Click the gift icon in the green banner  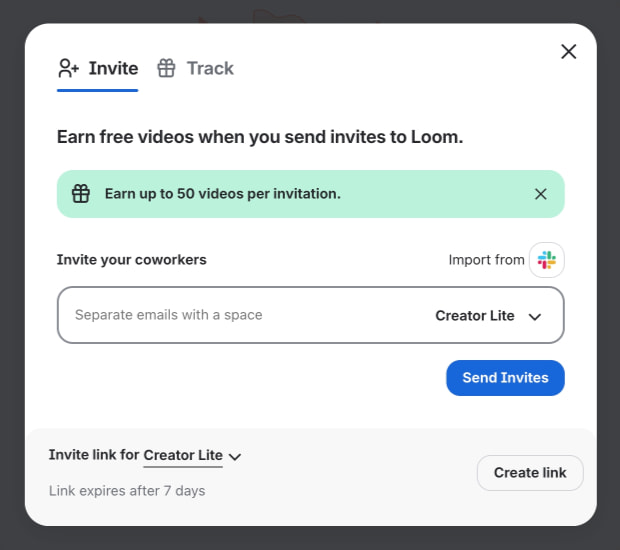point(81,194)
